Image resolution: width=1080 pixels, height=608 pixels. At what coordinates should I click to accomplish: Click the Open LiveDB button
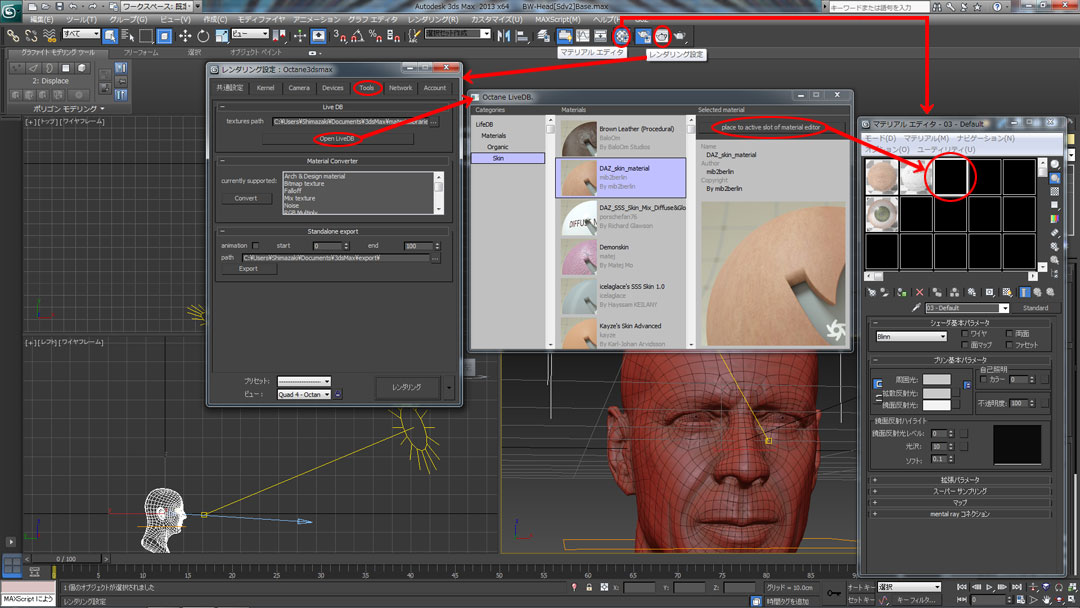pyautogui.click(x=337, y=138)
